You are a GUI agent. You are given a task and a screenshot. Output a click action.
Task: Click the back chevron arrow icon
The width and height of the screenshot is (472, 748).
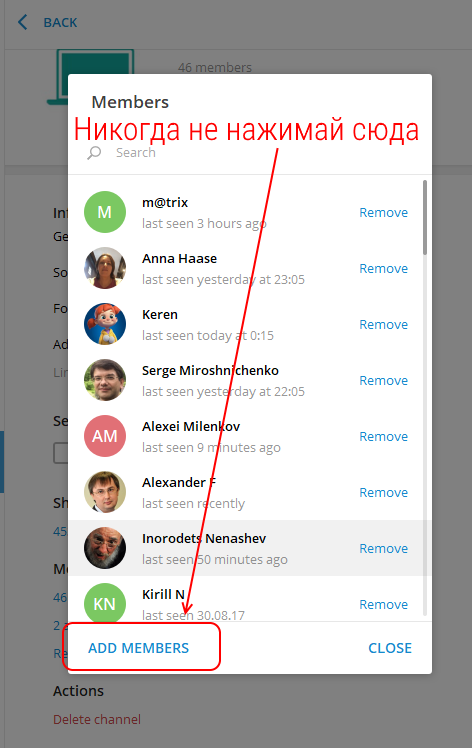click(22, 22)
